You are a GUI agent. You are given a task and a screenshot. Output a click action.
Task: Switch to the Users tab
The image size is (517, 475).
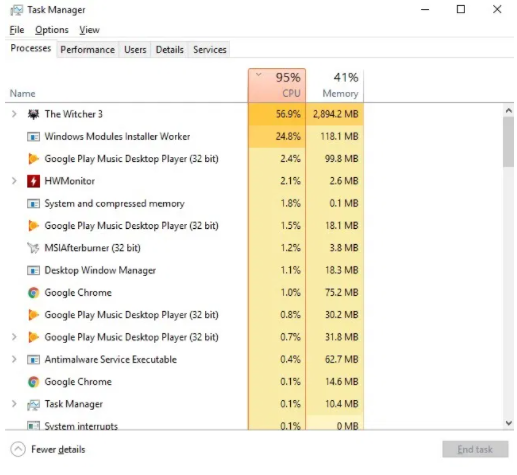tap(135, 50)
